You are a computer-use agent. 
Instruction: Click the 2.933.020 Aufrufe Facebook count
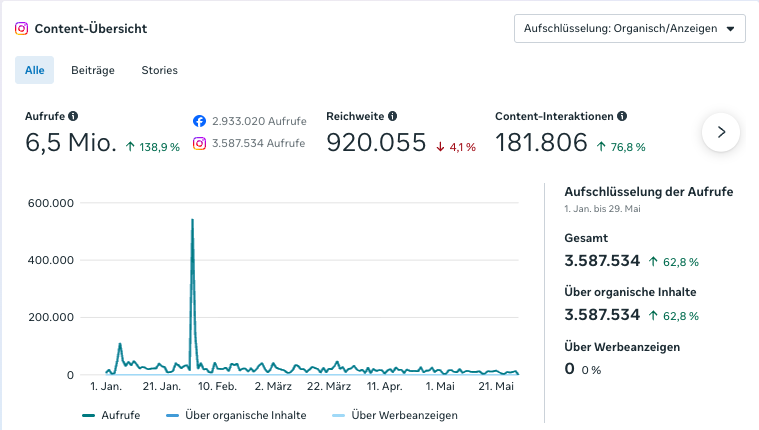[259, 121]
